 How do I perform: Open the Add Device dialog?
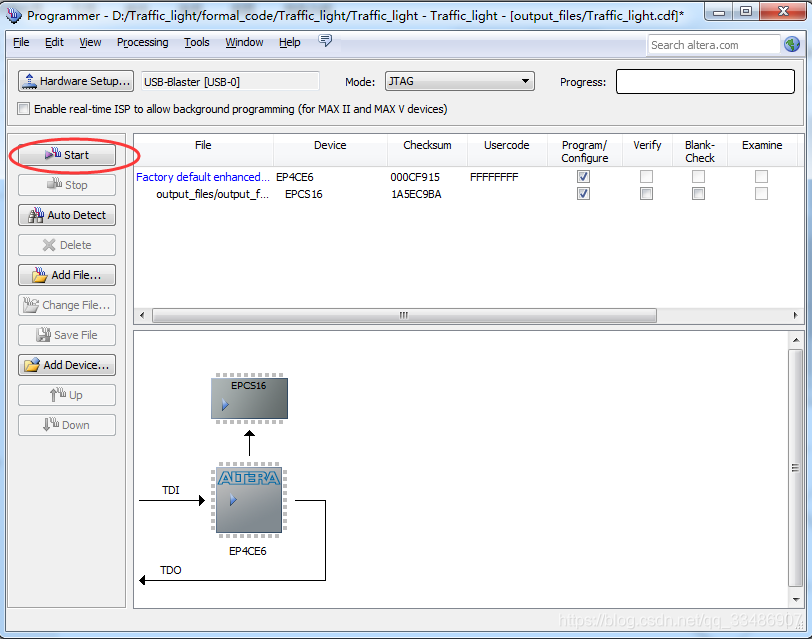pyautogui.click(x=67, y=365)
